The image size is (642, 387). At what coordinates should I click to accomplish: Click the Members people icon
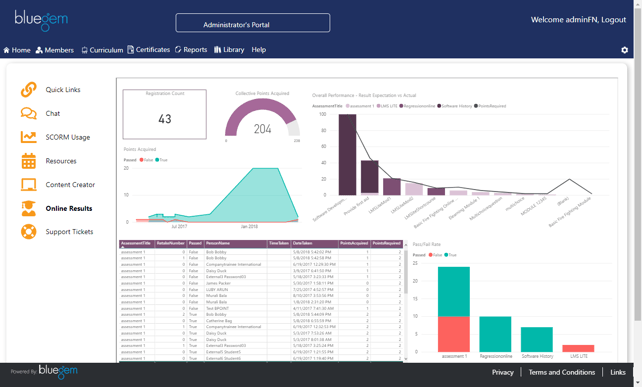[39, 50]
